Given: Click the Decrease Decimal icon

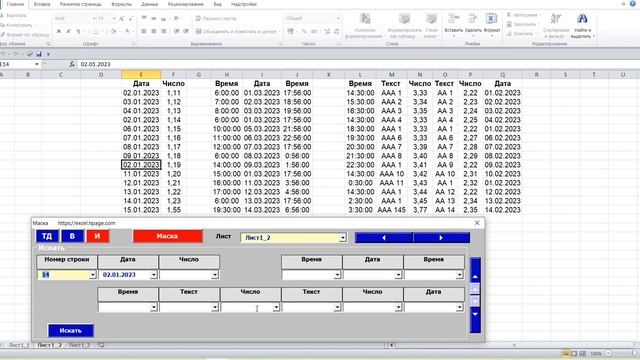Looking at the screenshot, I should tap(337, 31).
